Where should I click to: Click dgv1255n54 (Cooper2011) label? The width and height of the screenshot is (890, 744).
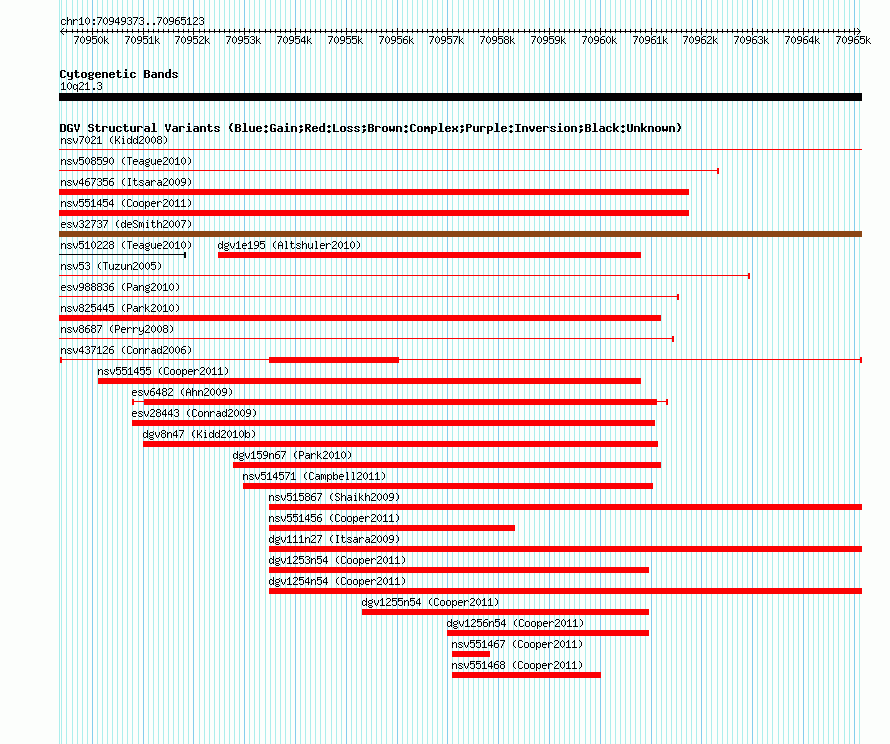pos(430,602)
